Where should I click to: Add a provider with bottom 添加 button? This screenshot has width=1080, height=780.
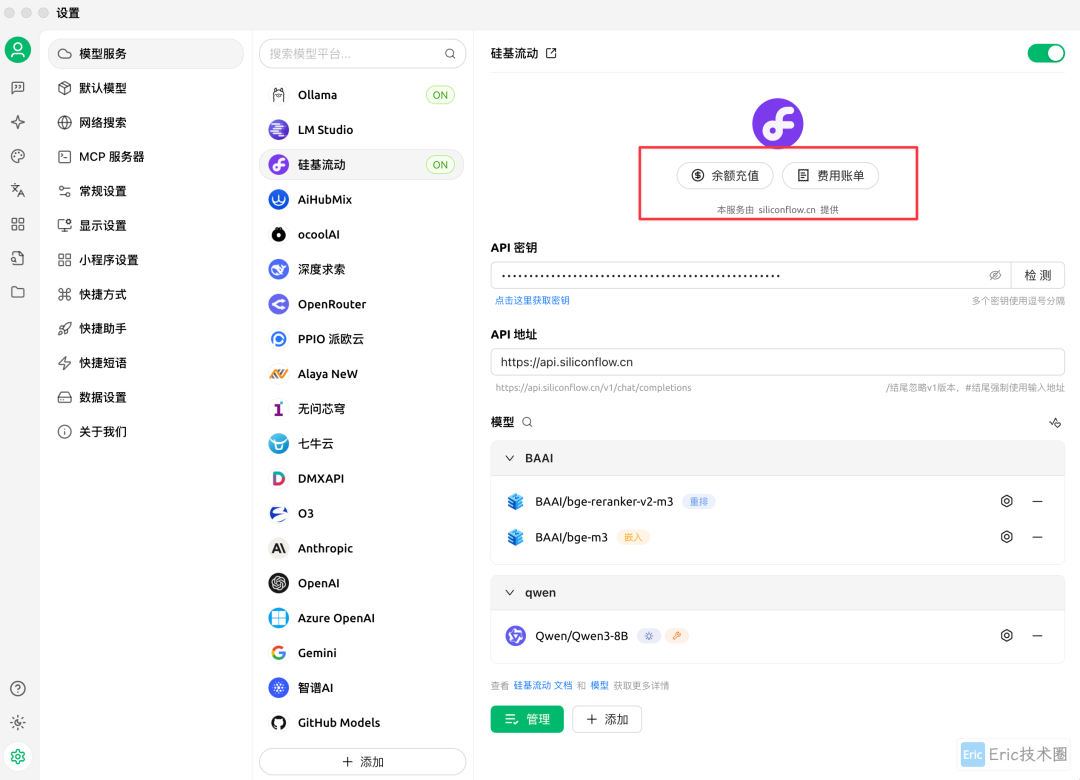[362, 762]
